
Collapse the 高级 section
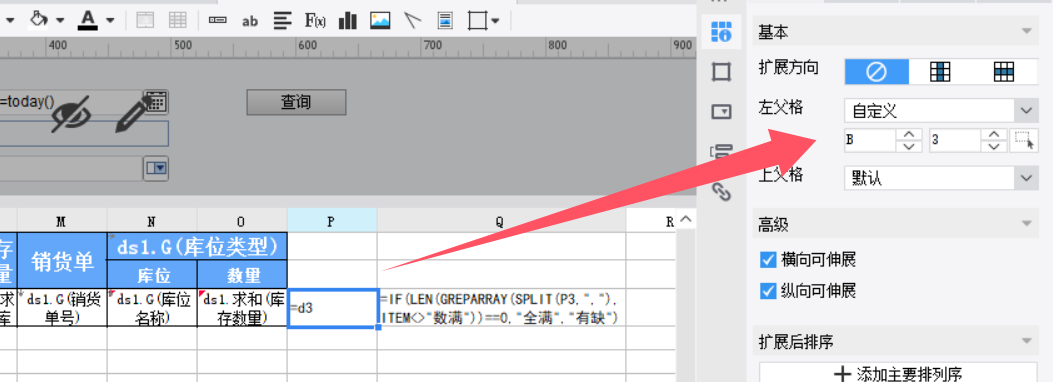pyautogui.click(x=1025, y=224)
